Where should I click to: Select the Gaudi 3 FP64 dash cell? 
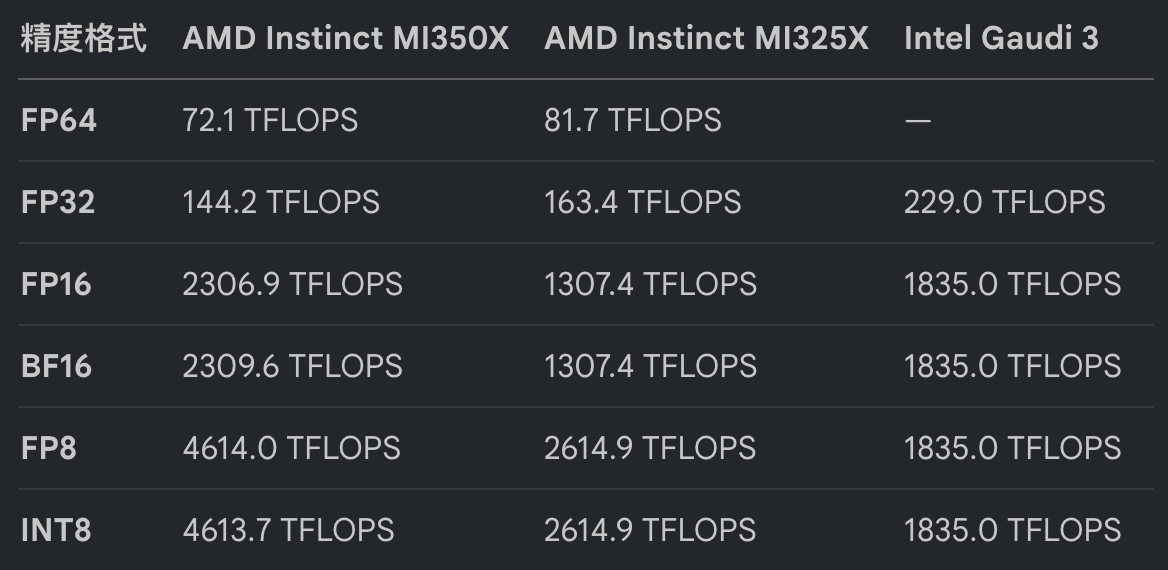point(918,120)
